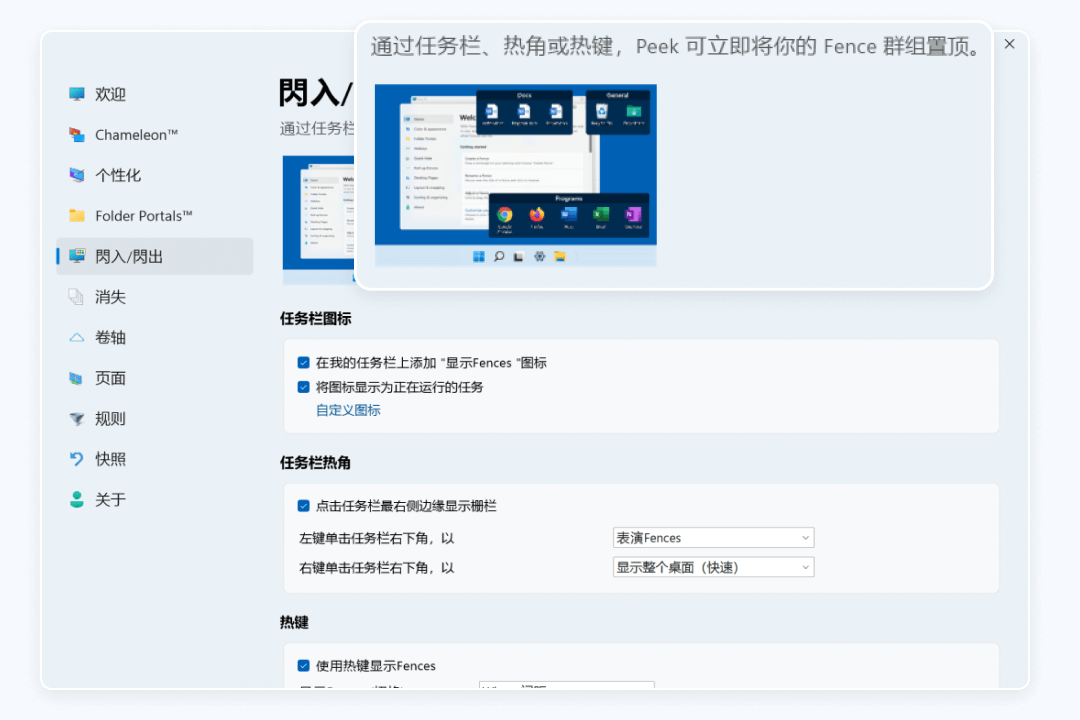Click the 消失 icon in sidebar

click(x=77, y=297)
